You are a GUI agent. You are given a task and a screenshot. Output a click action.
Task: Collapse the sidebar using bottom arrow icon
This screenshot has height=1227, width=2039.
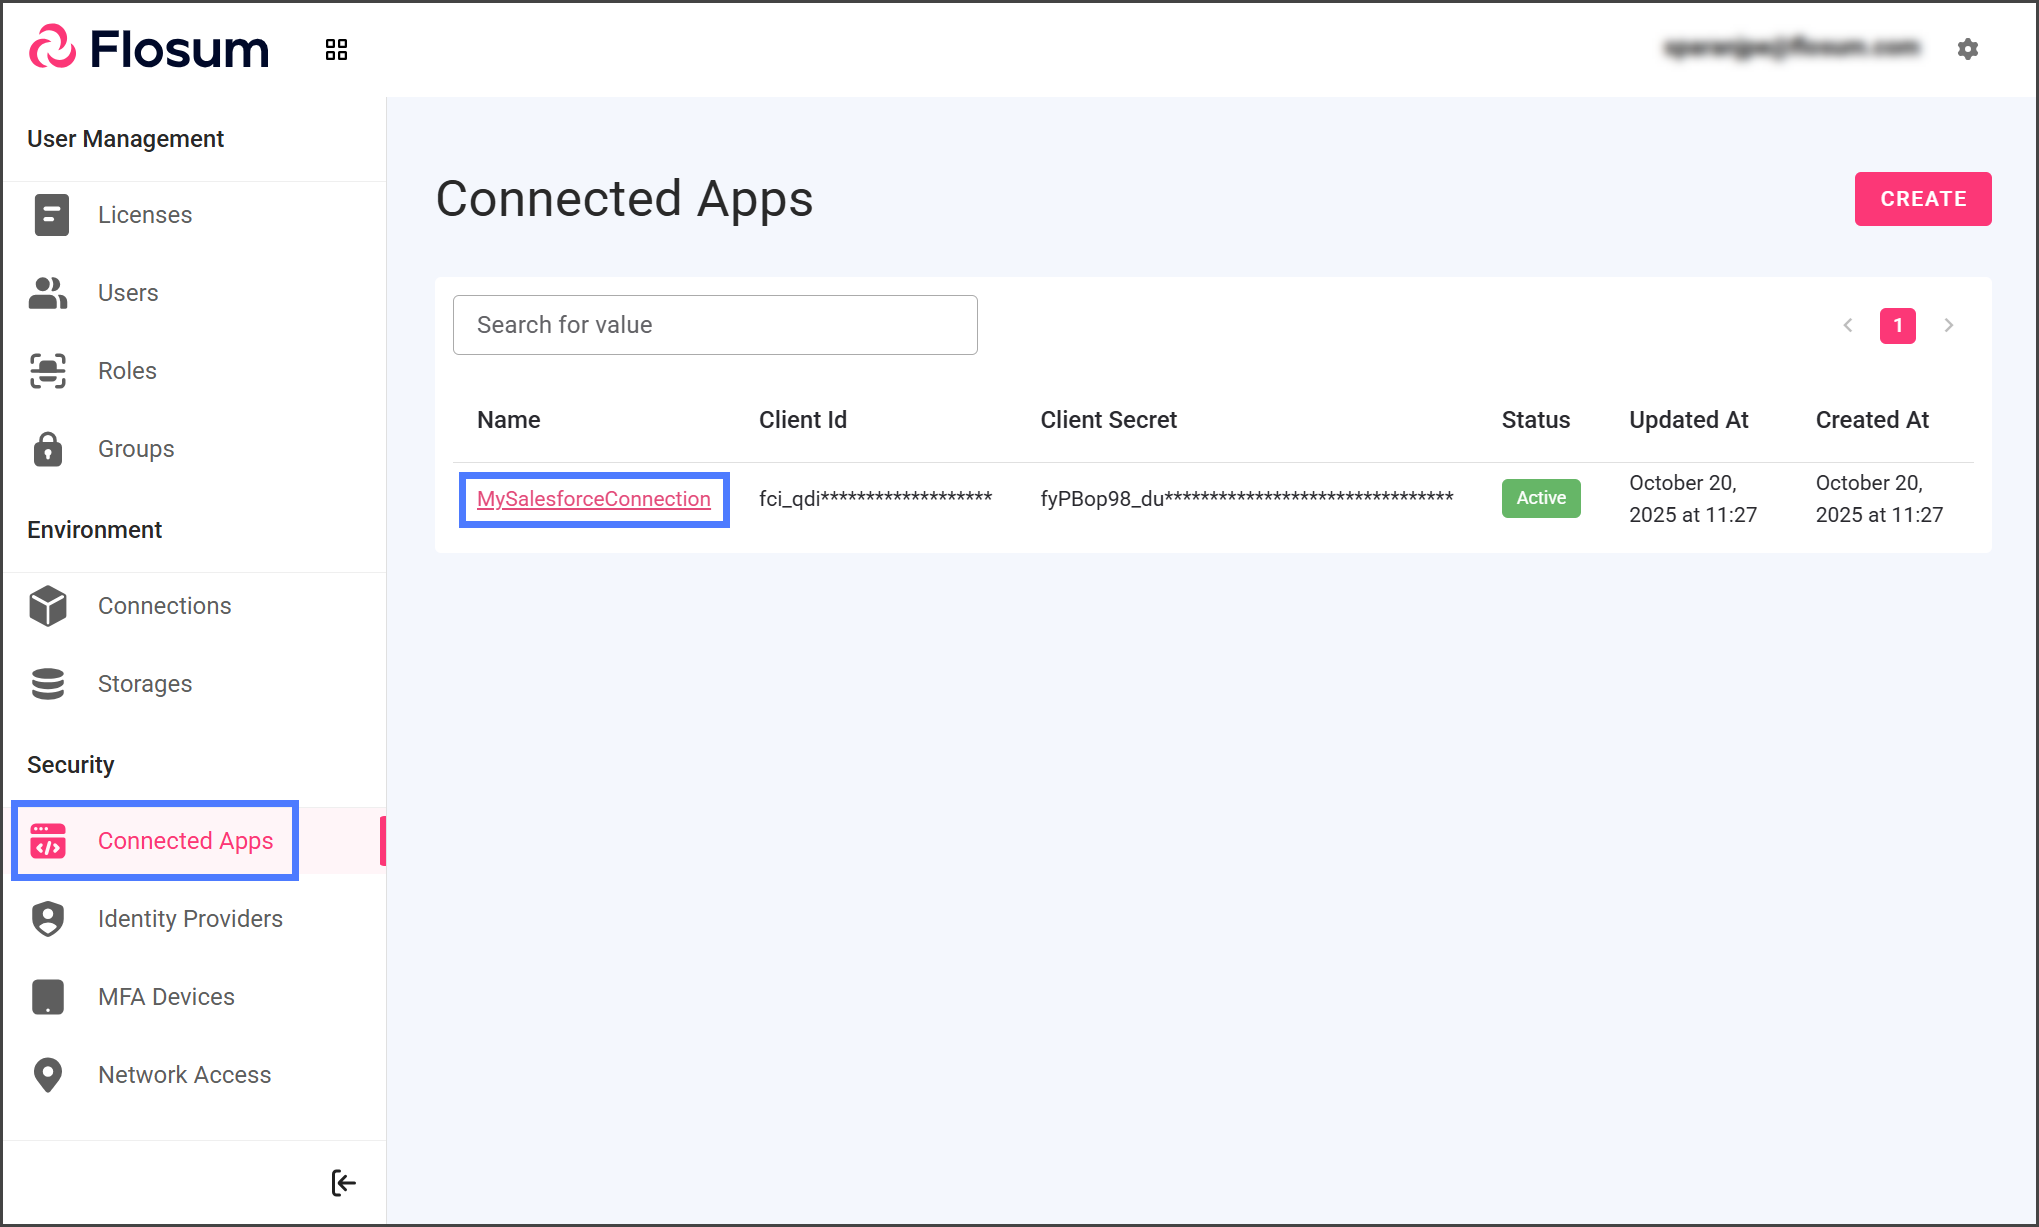[x=343, y=1183]
